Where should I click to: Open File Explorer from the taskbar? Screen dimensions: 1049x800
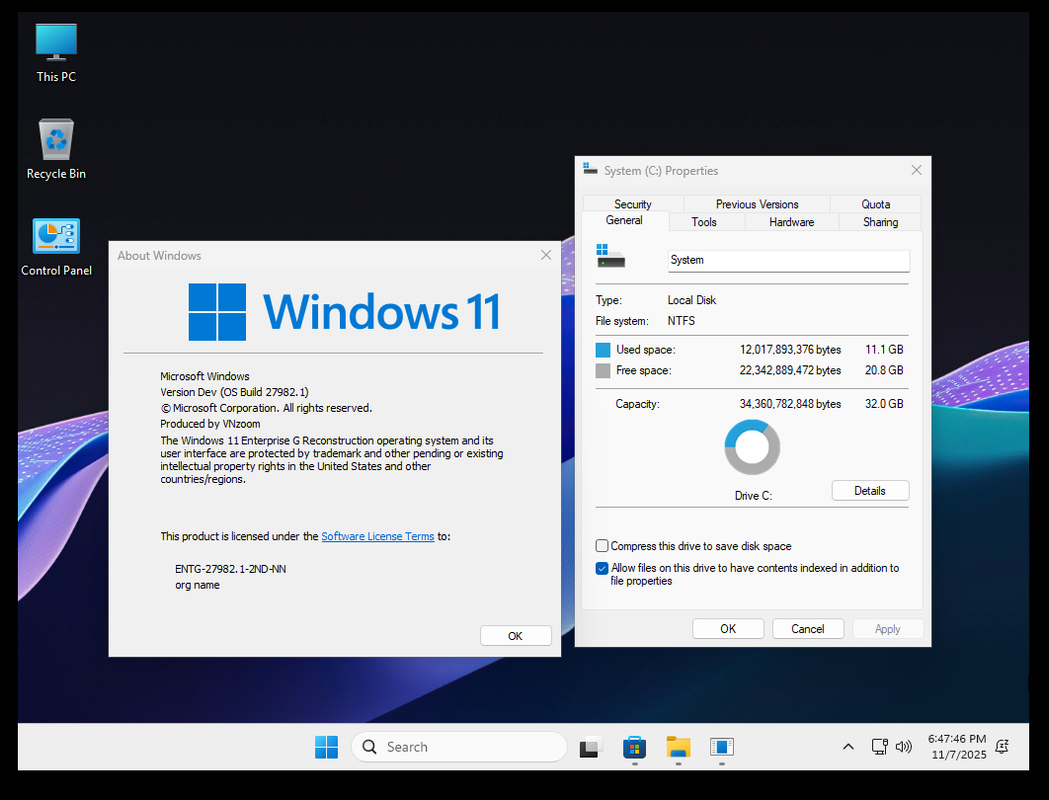(x=678, y=746)
